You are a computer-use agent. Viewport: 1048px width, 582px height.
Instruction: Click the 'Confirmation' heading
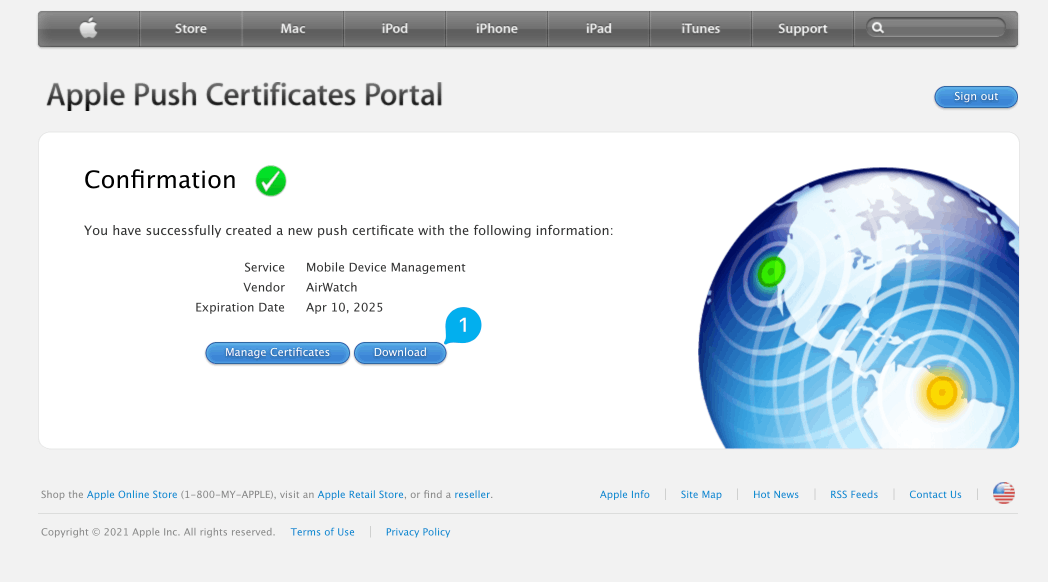pyautogui.click(x=160, y=180)
